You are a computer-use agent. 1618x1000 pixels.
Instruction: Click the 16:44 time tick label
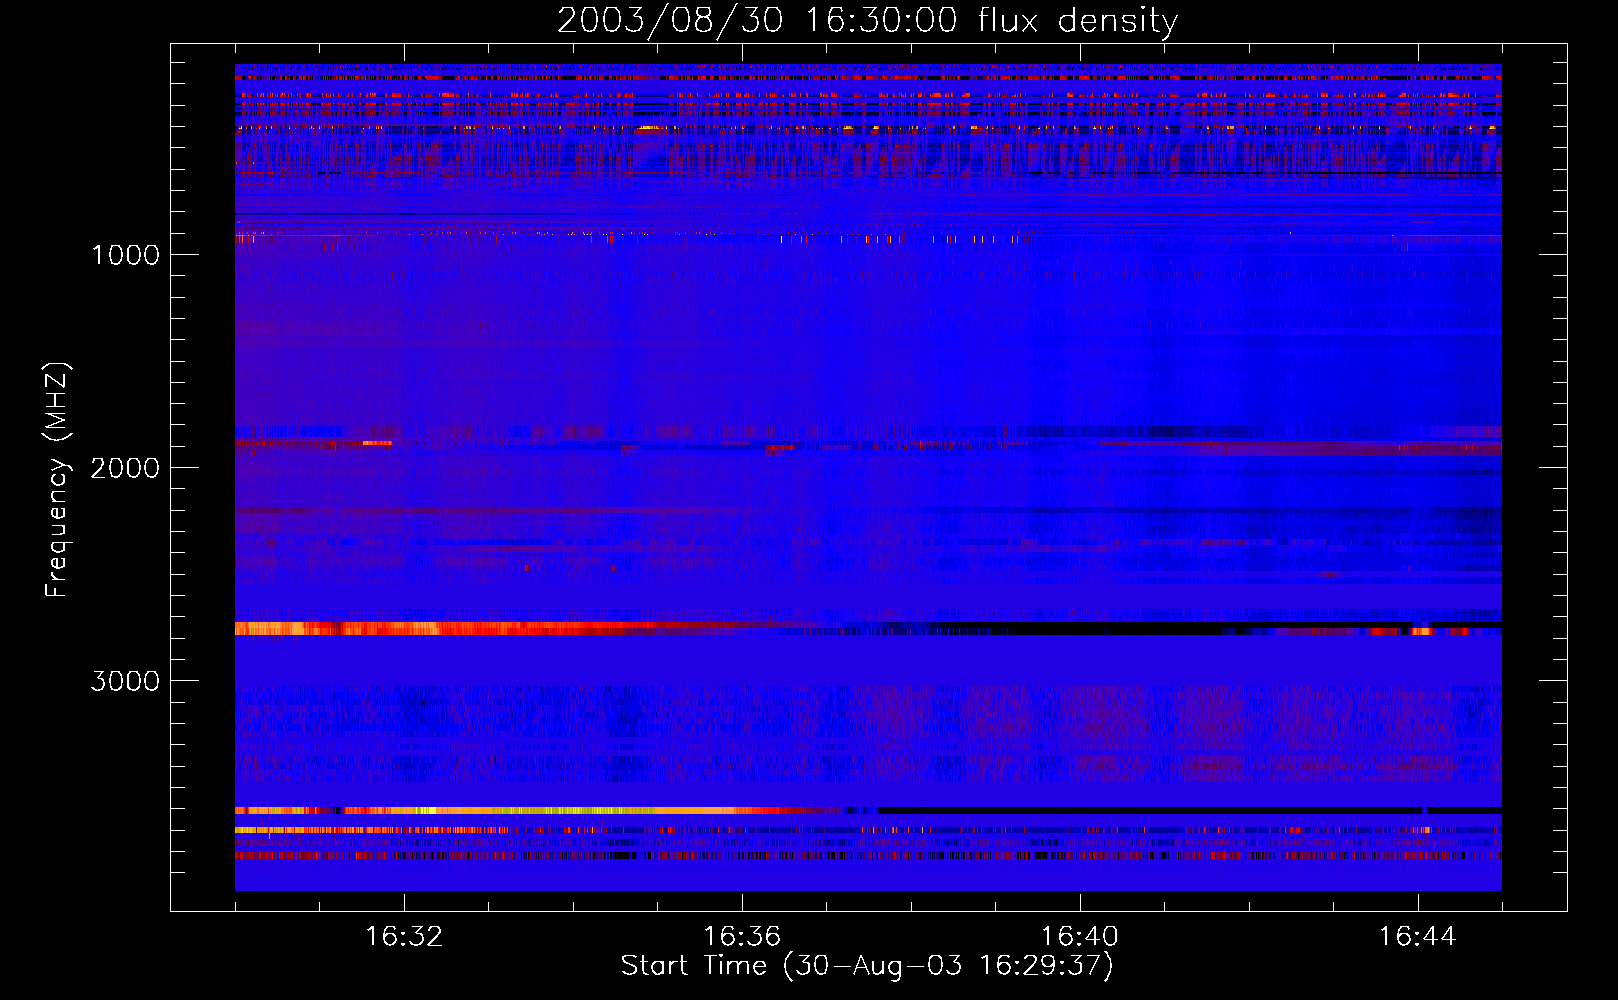pos(1417,937)
